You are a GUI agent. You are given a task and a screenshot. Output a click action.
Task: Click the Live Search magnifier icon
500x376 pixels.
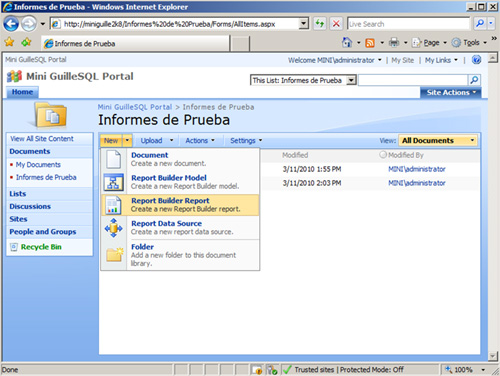coord(480,23)
